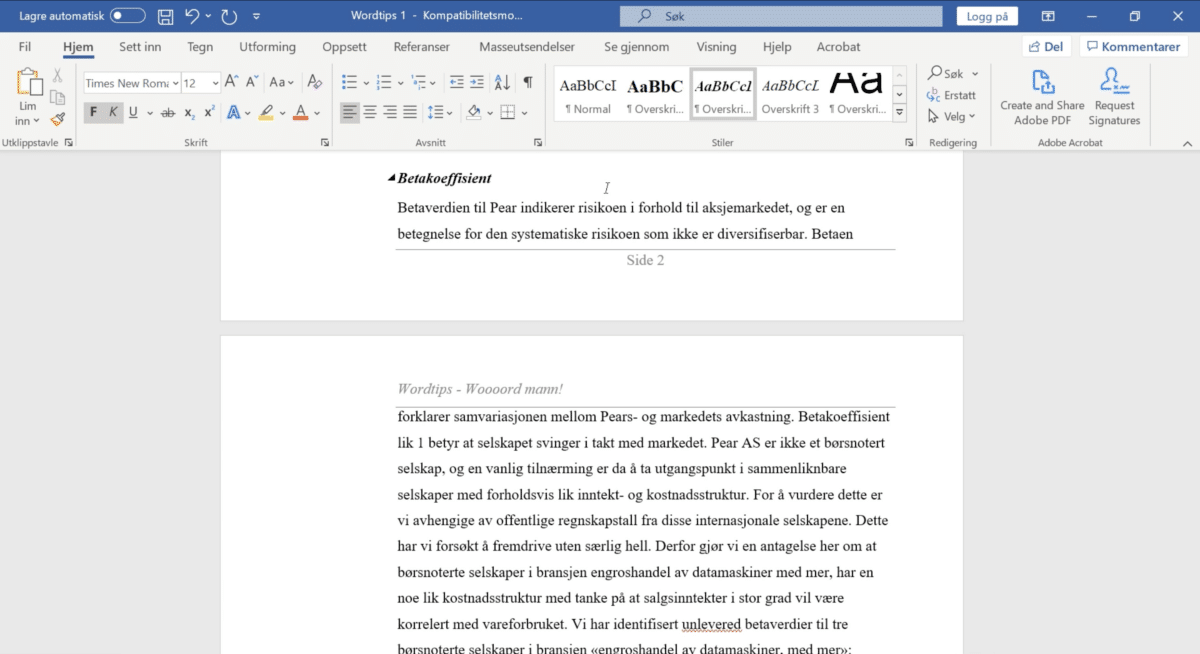Switch to the Sett inn tab

139,47
